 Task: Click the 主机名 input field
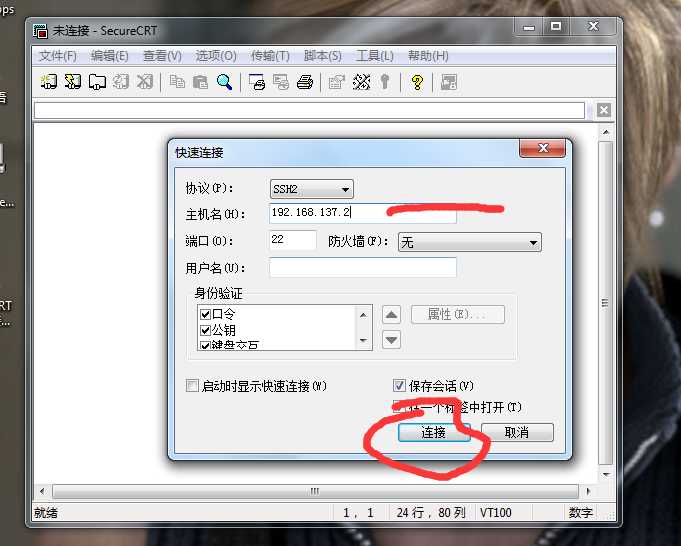coord(363,213)
